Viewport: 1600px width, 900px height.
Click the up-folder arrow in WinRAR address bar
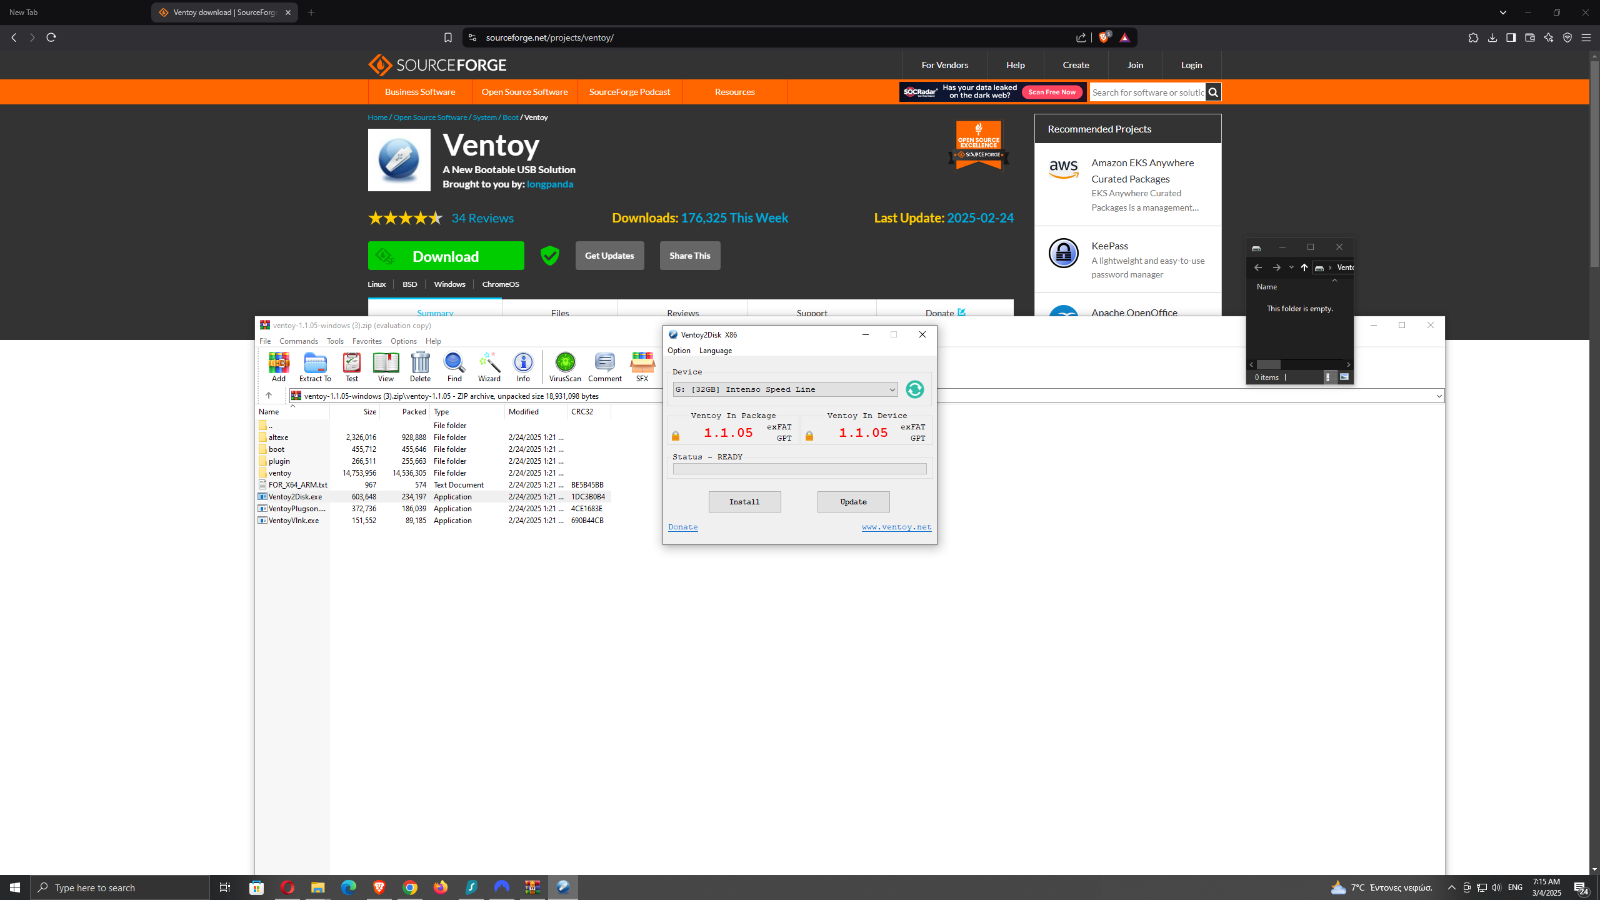(x=268, y=396)
